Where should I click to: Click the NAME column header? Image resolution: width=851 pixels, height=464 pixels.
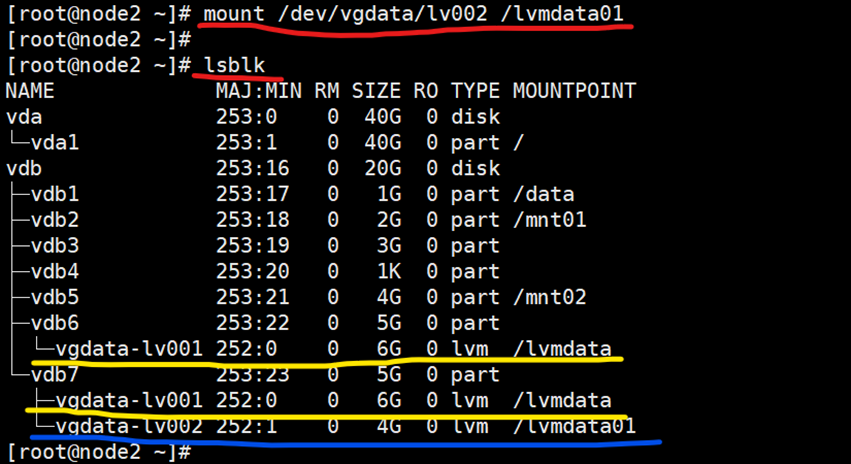click(x=30, y=91)
